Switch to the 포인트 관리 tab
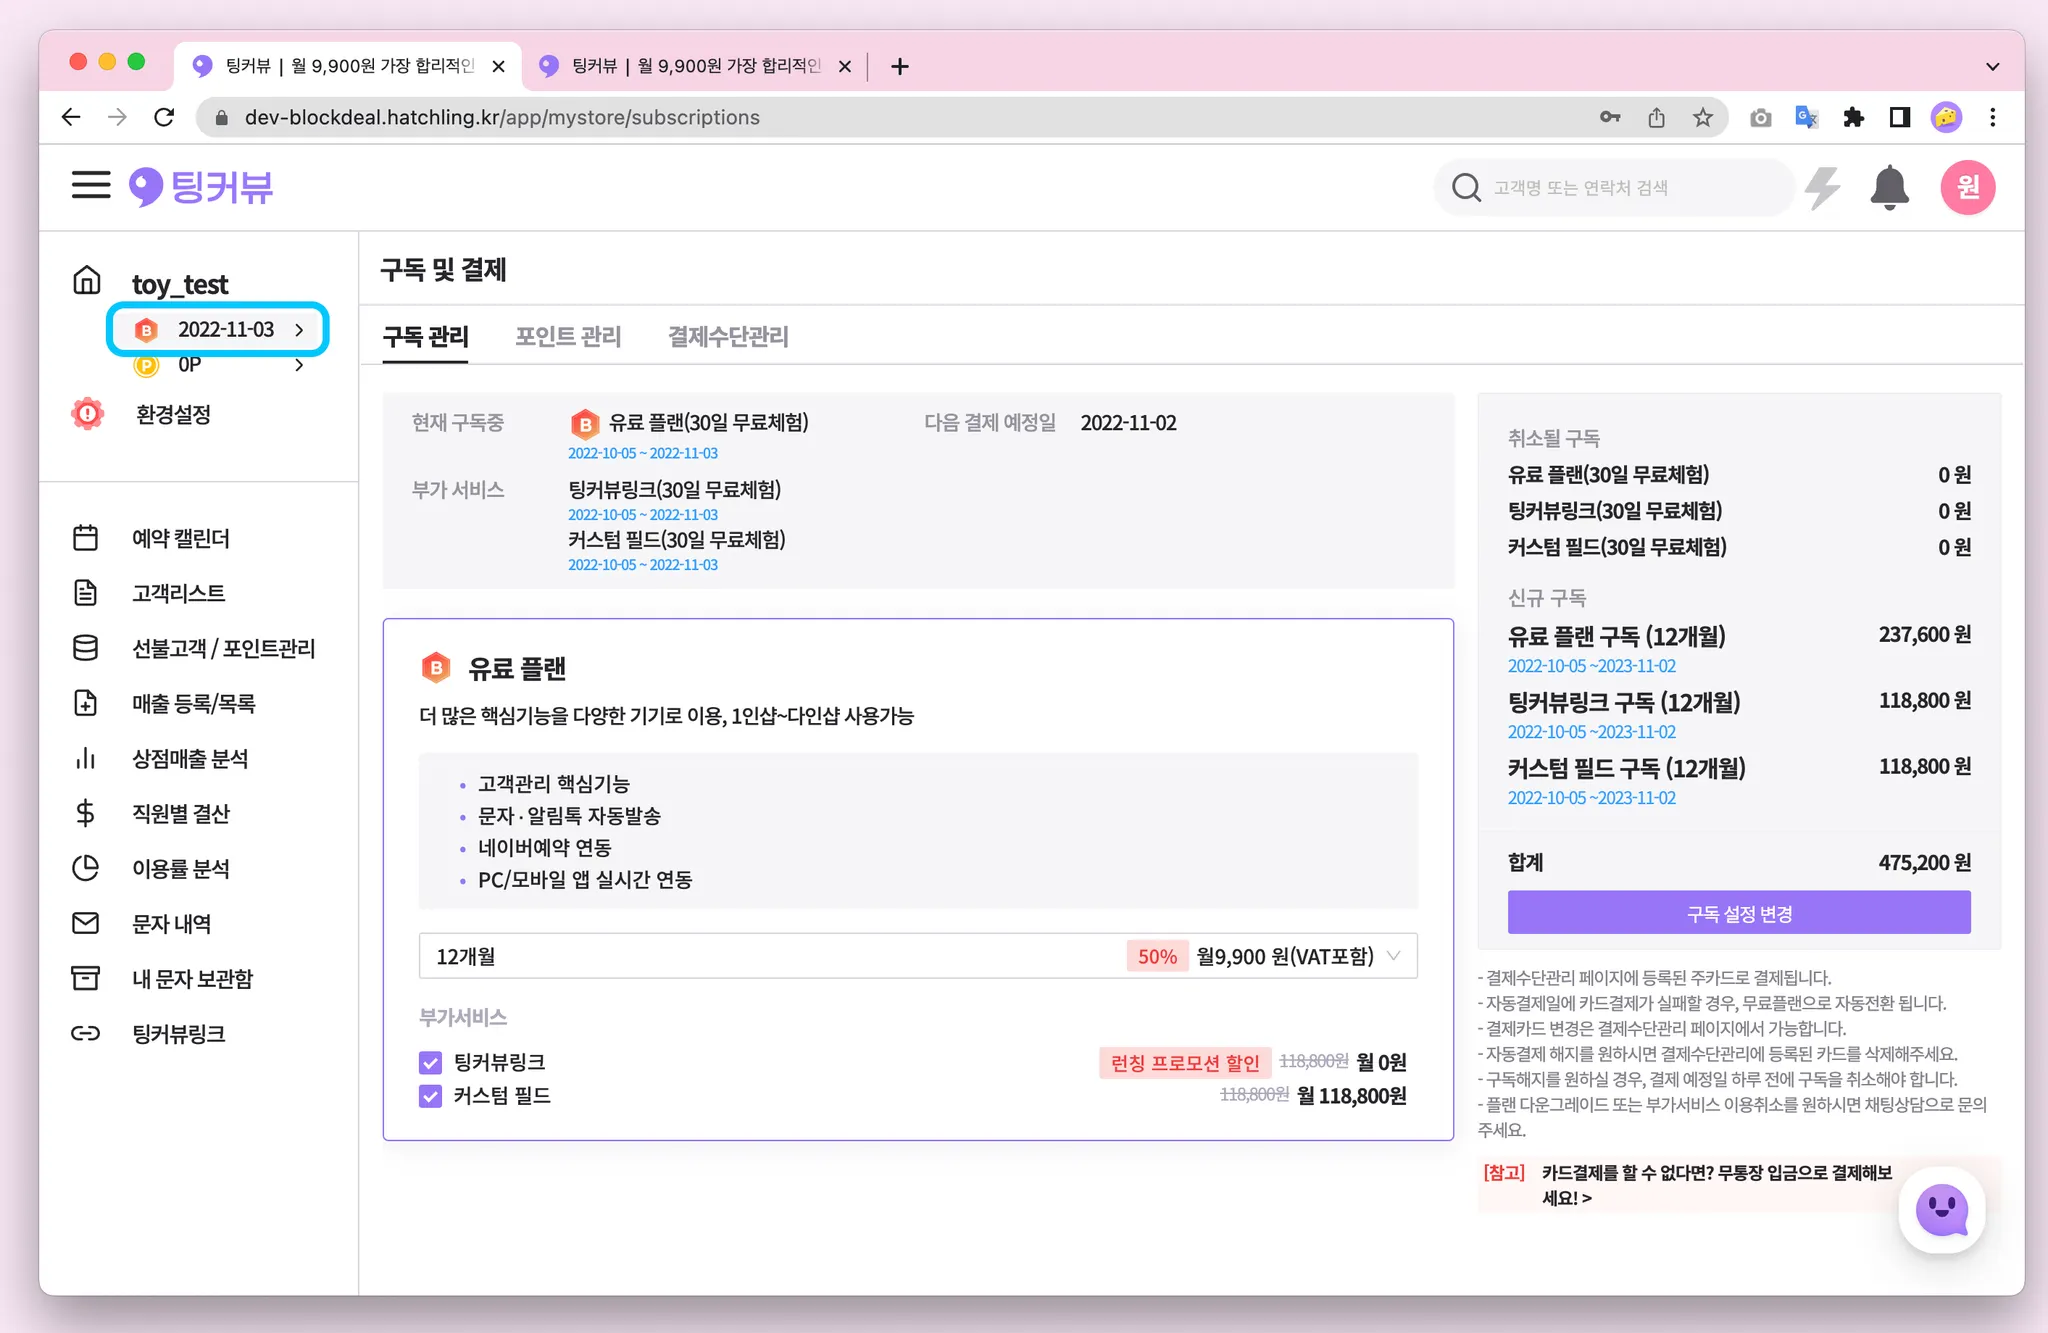Image resolution: width=2048 pixels, height=1333 pixels. pos(568,336)
